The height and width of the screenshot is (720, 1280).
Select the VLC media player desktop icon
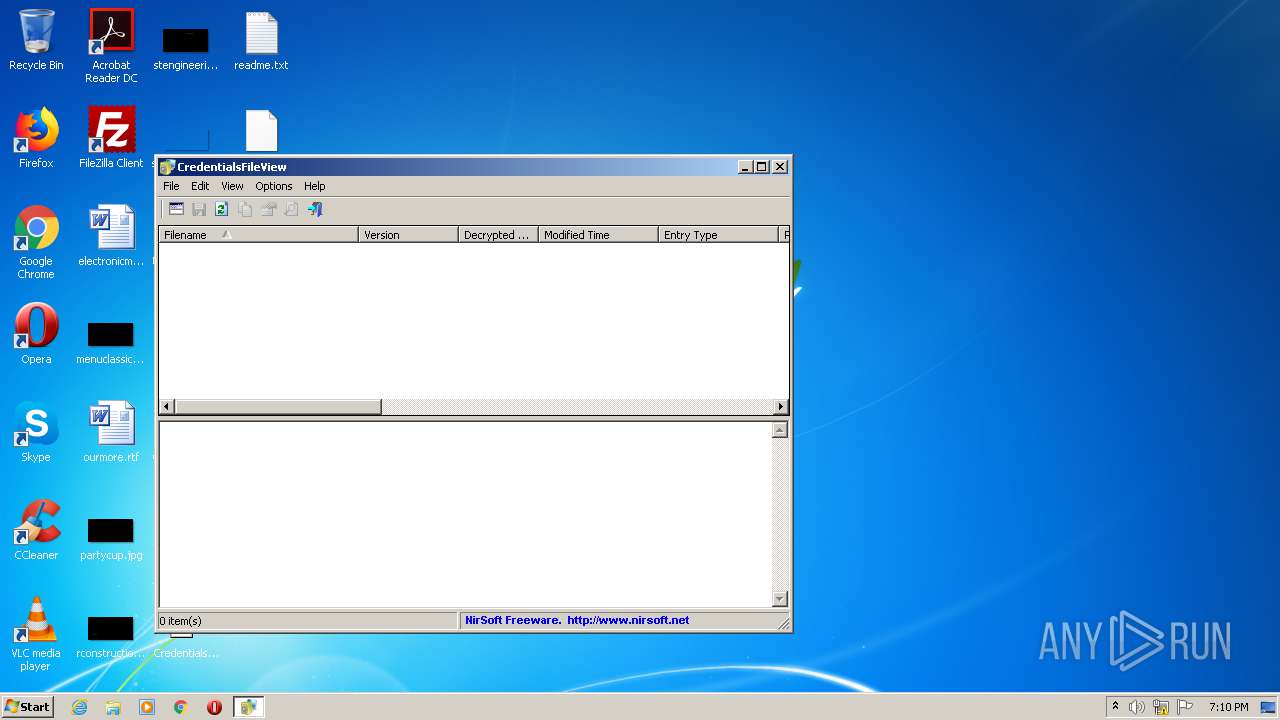click(x=36, y=634)
